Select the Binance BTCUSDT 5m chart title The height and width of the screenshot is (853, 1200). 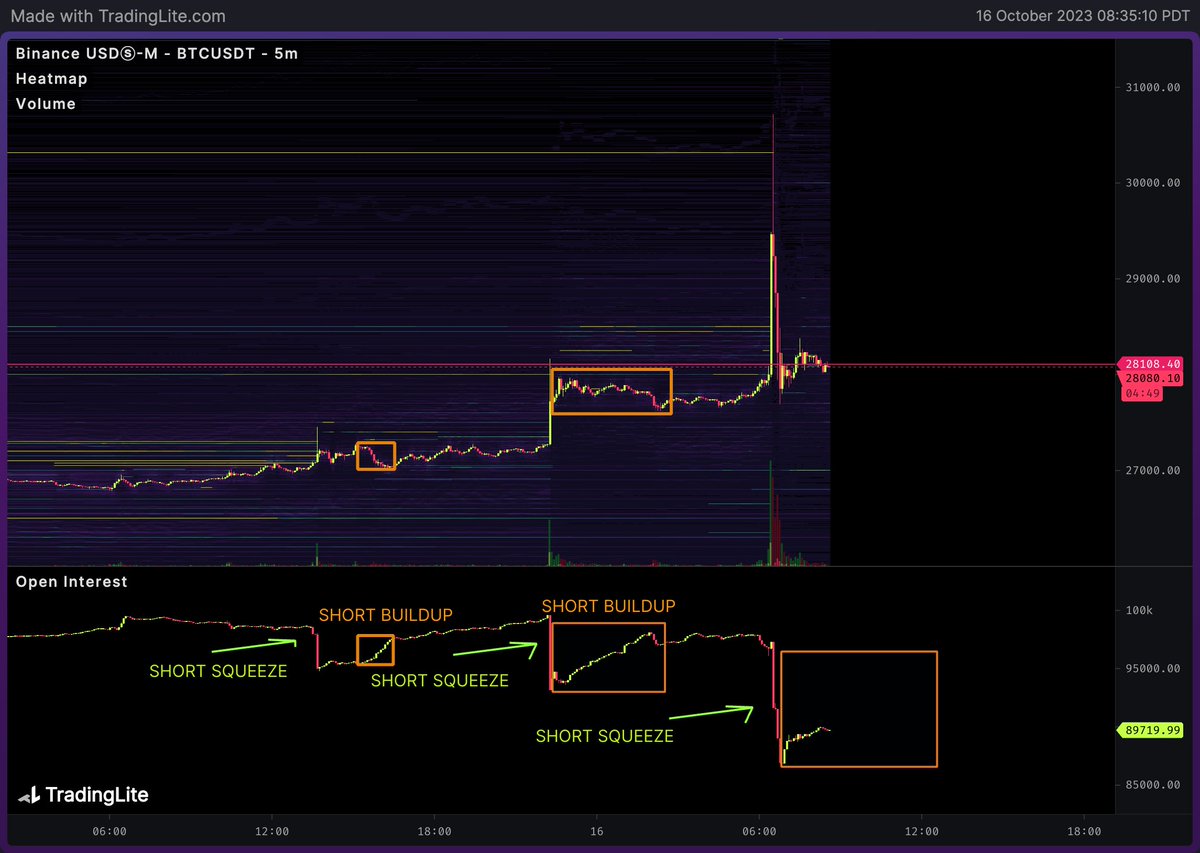point(157,53)
